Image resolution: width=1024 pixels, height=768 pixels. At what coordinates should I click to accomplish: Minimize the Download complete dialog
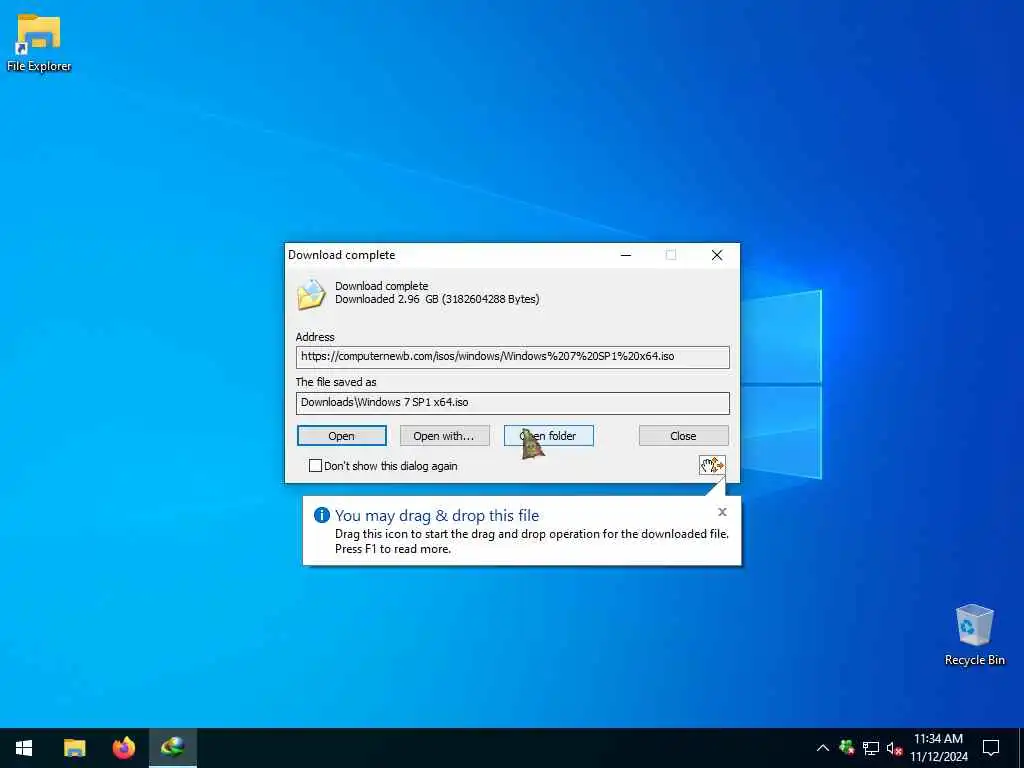coord(626,255)
